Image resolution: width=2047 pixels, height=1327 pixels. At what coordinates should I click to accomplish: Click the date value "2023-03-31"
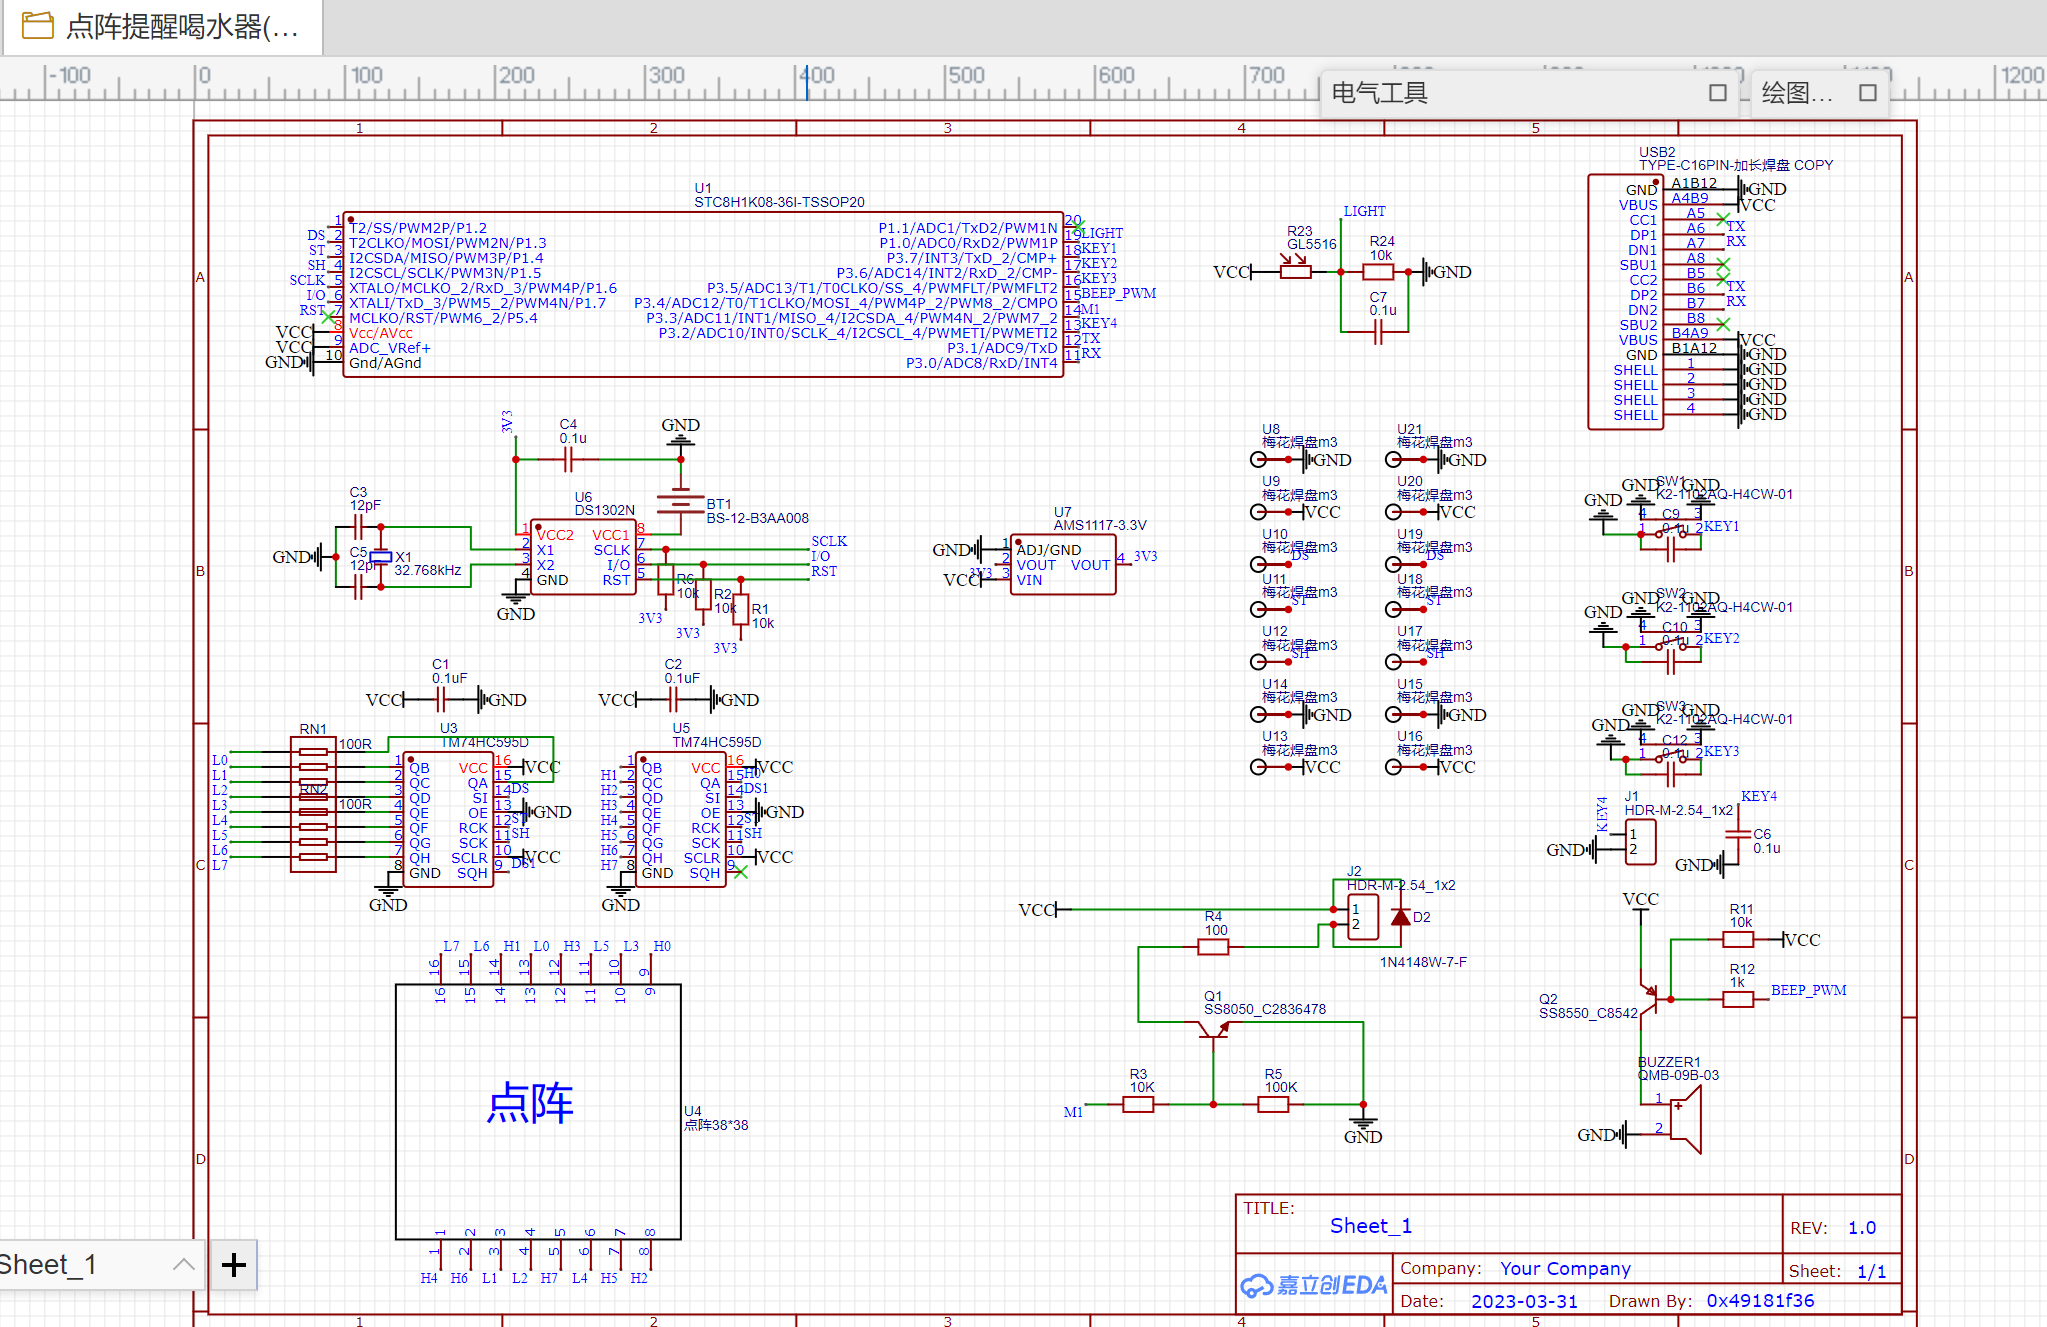pos(1523,1301)
